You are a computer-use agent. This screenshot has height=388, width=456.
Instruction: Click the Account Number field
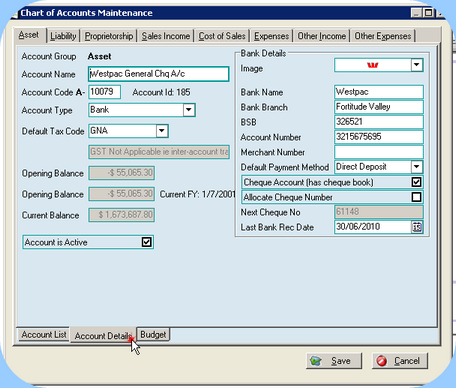379,137
